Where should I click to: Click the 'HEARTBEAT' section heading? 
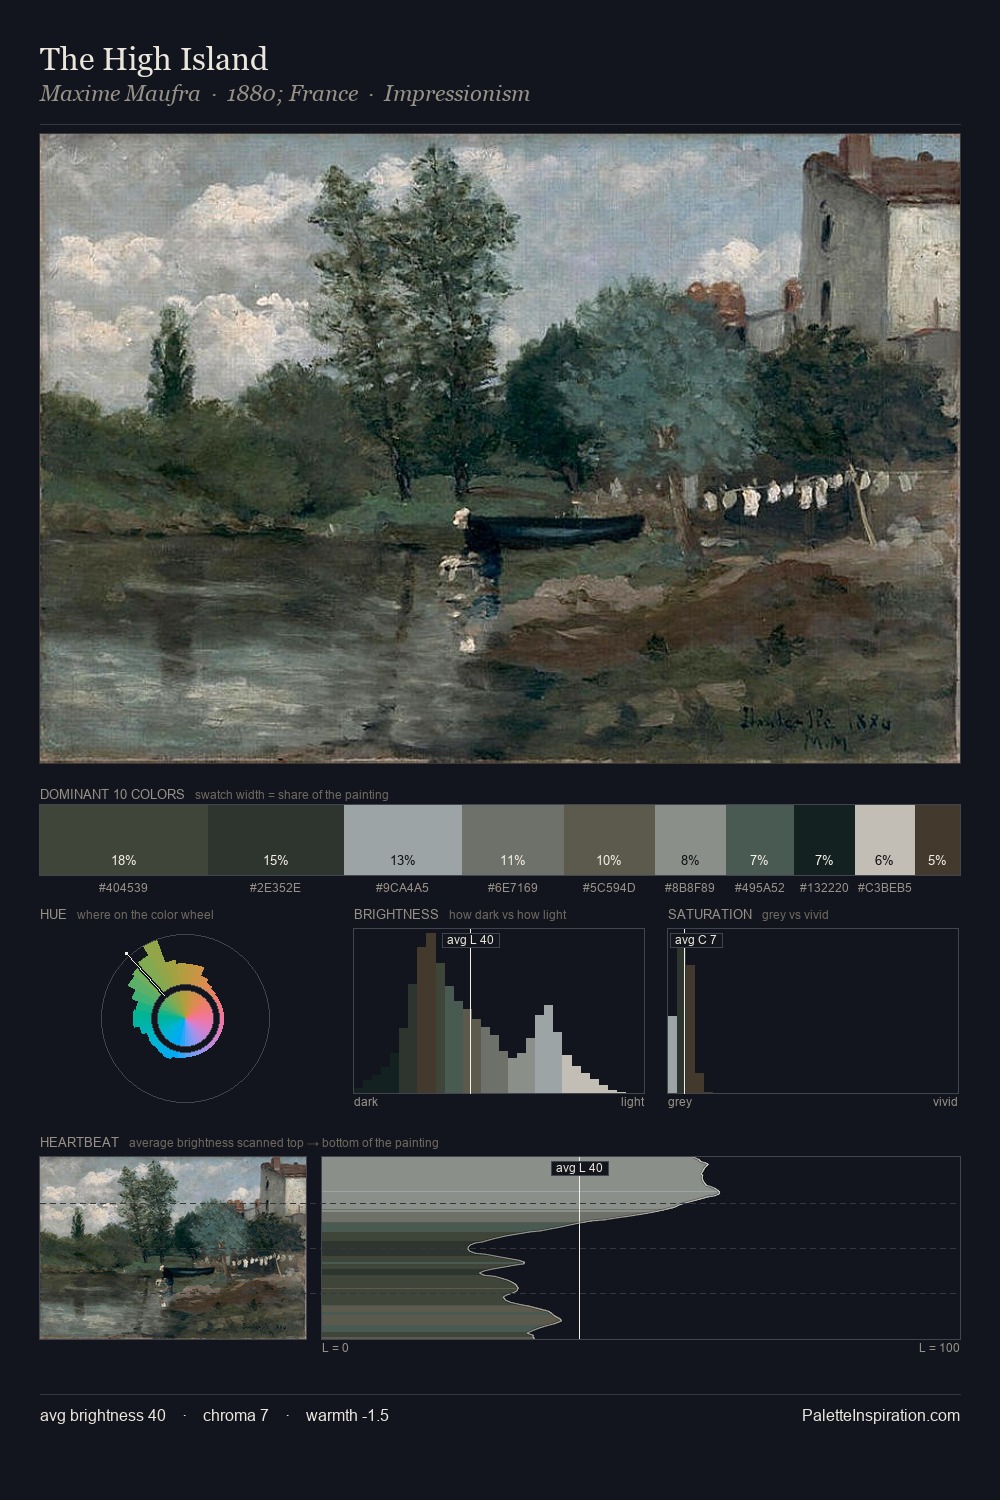79,1143
